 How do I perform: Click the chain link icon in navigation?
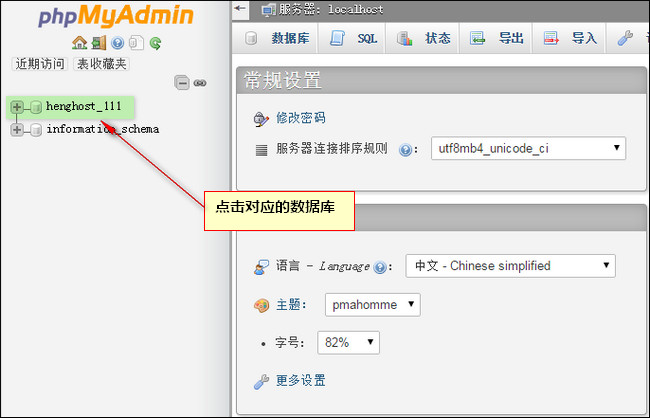coord(200,83)
